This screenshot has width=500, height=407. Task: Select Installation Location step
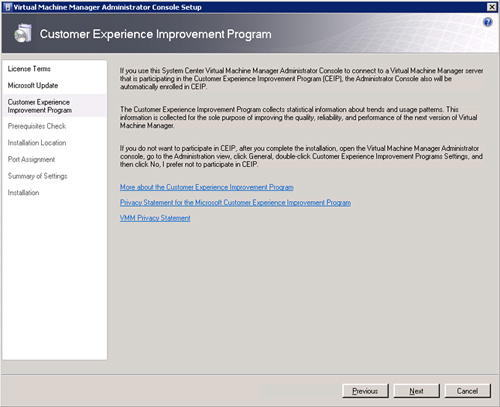tap(37, 143)
